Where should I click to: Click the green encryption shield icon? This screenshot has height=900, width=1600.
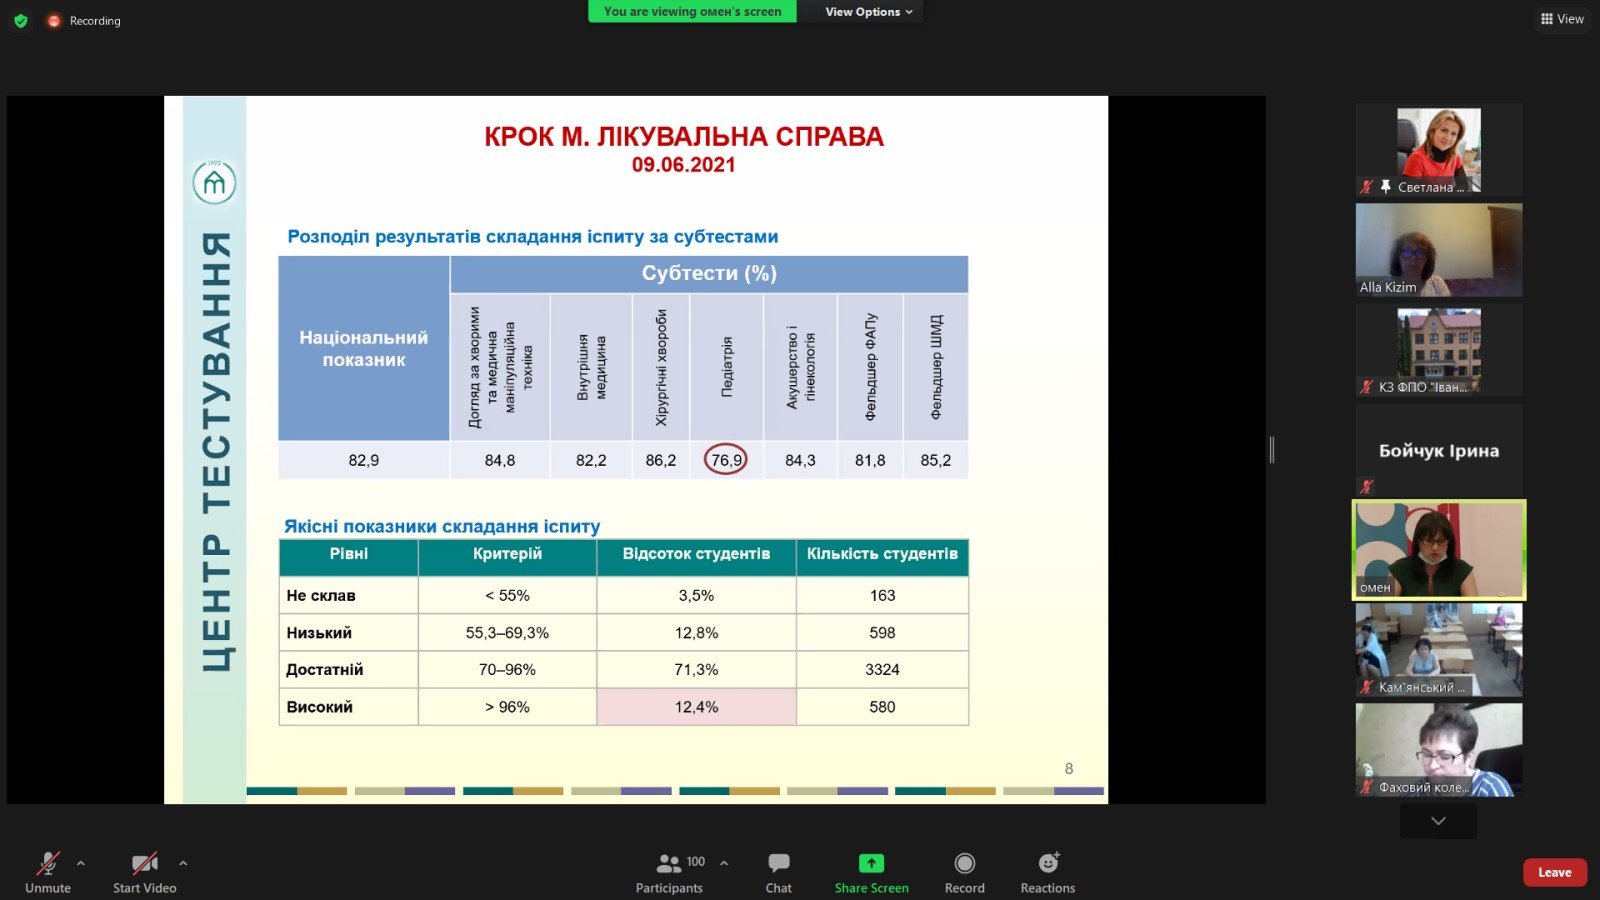coord(21,20)
